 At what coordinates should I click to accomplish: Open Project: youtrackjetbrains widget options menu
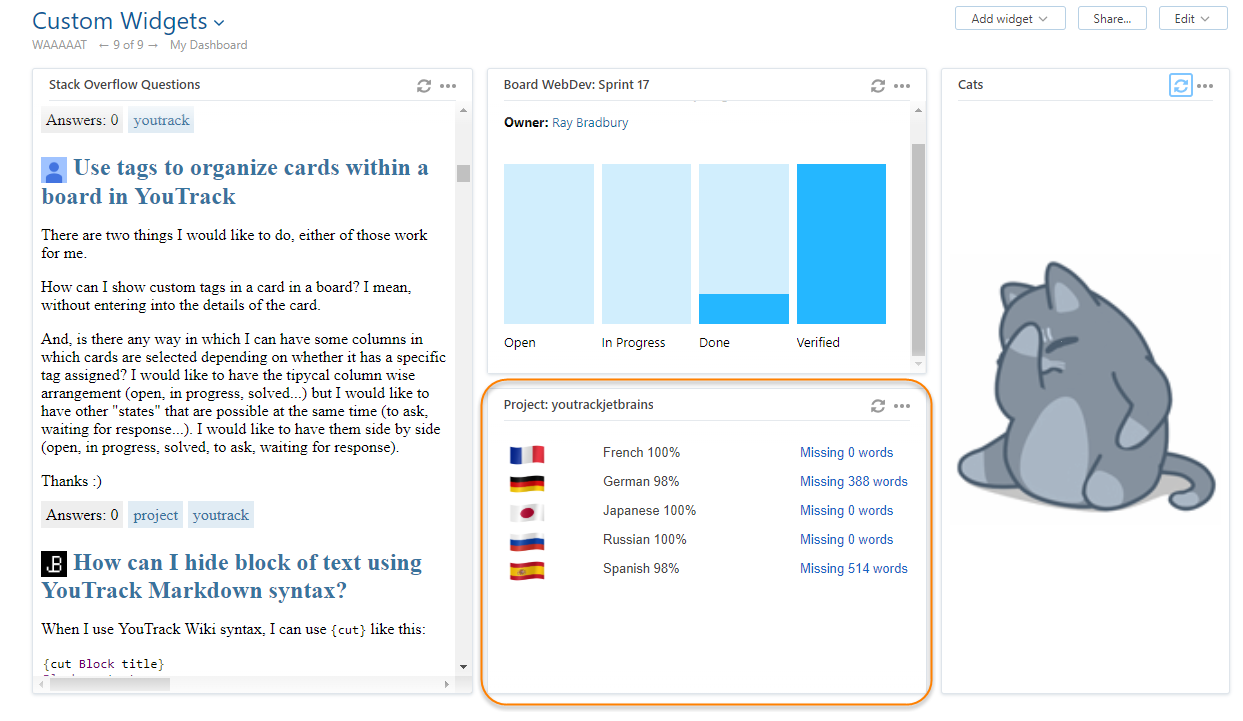tap(902, 406)
